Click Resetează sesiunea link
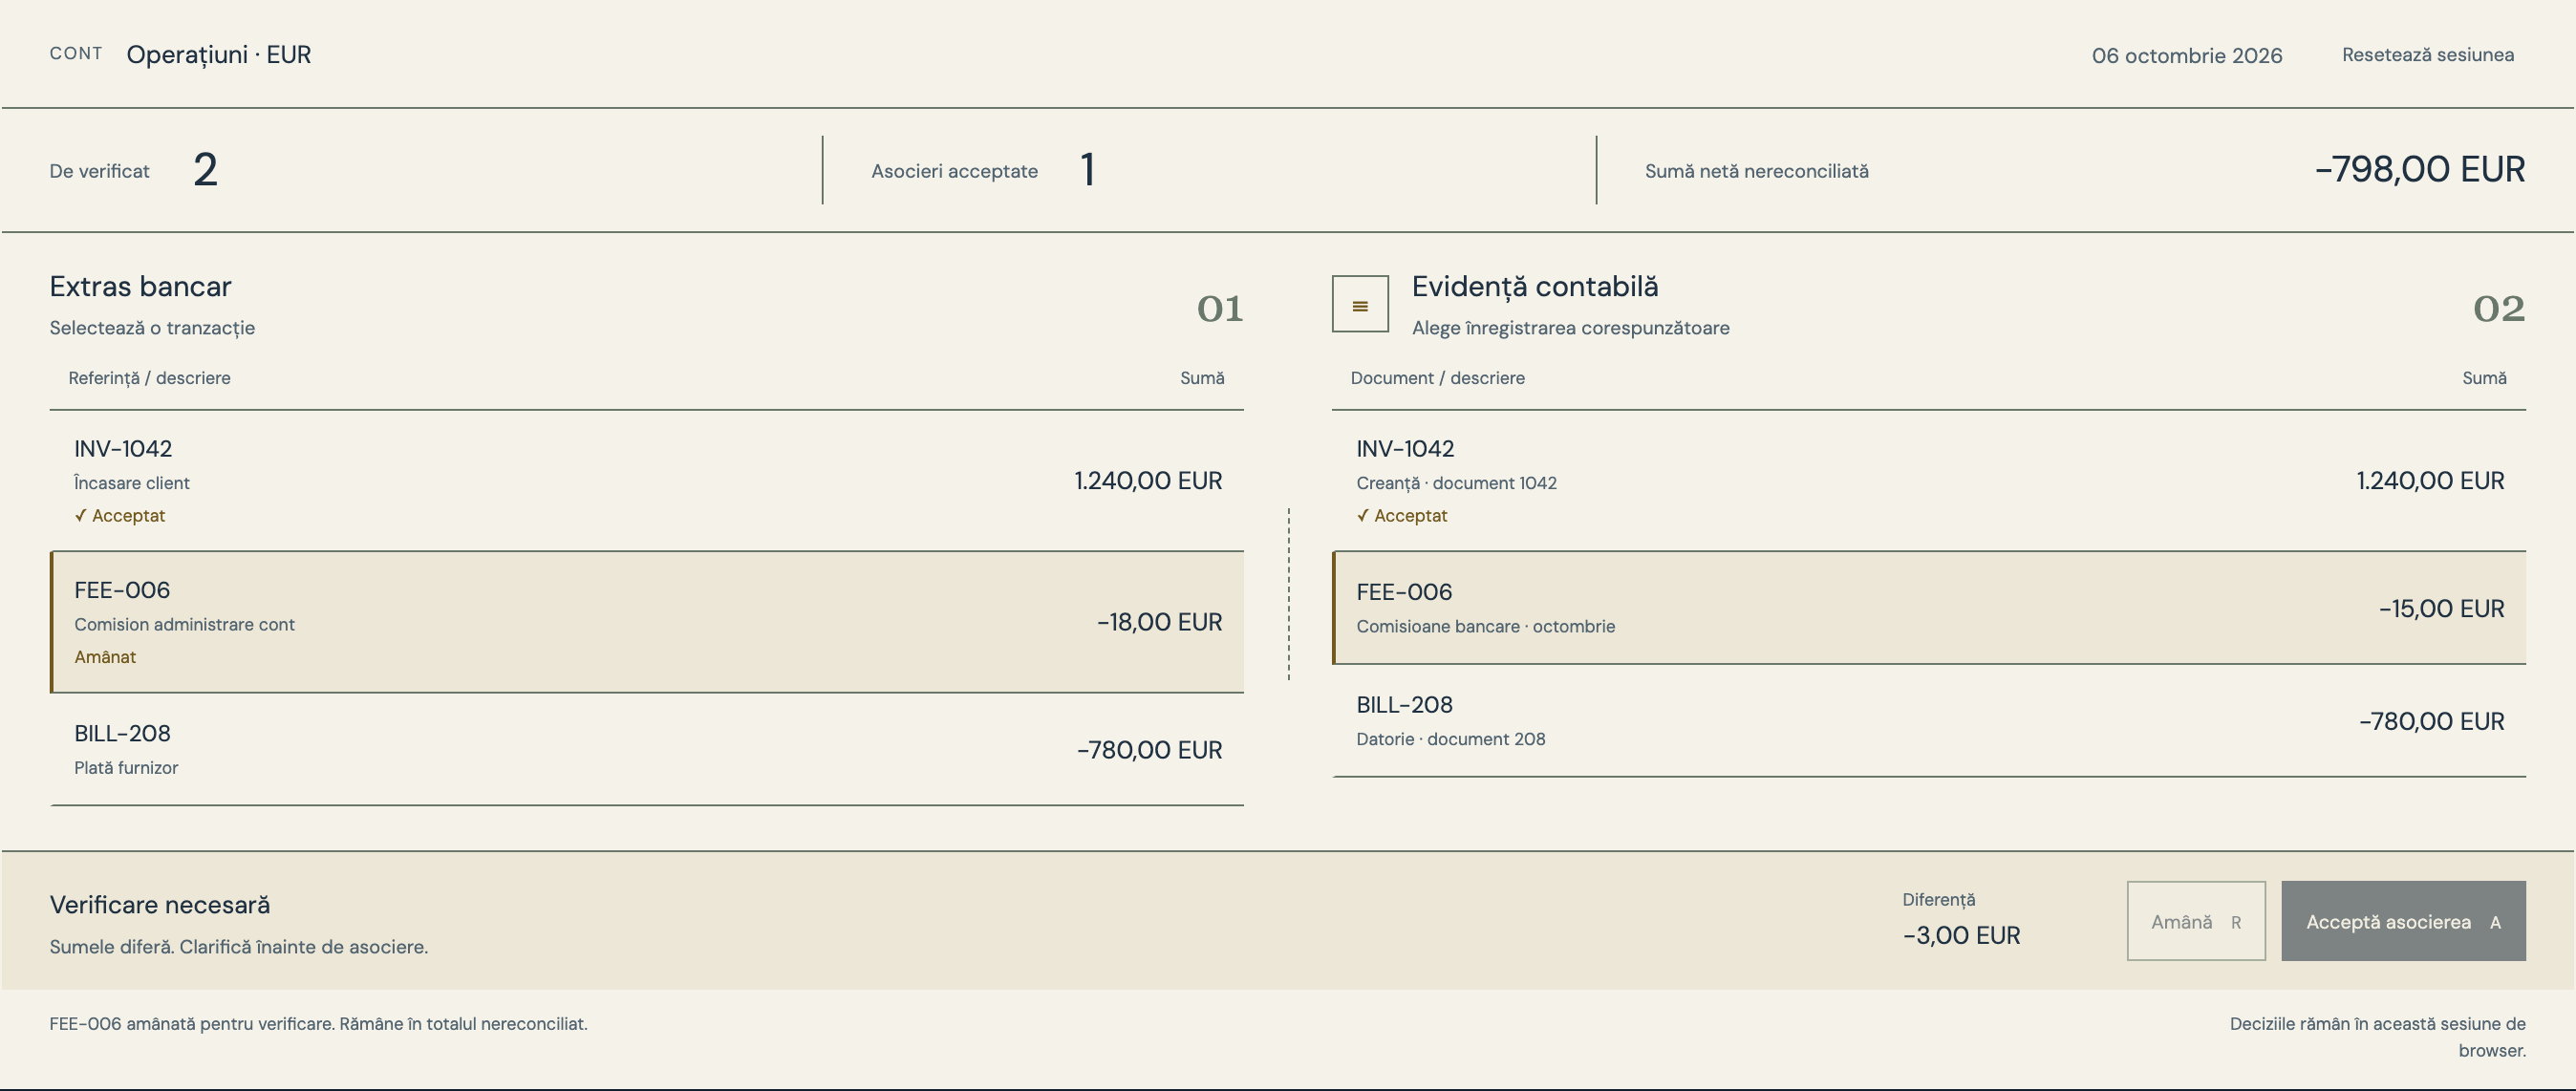The image size is (2576, 1091). (x=2427, y=55)
